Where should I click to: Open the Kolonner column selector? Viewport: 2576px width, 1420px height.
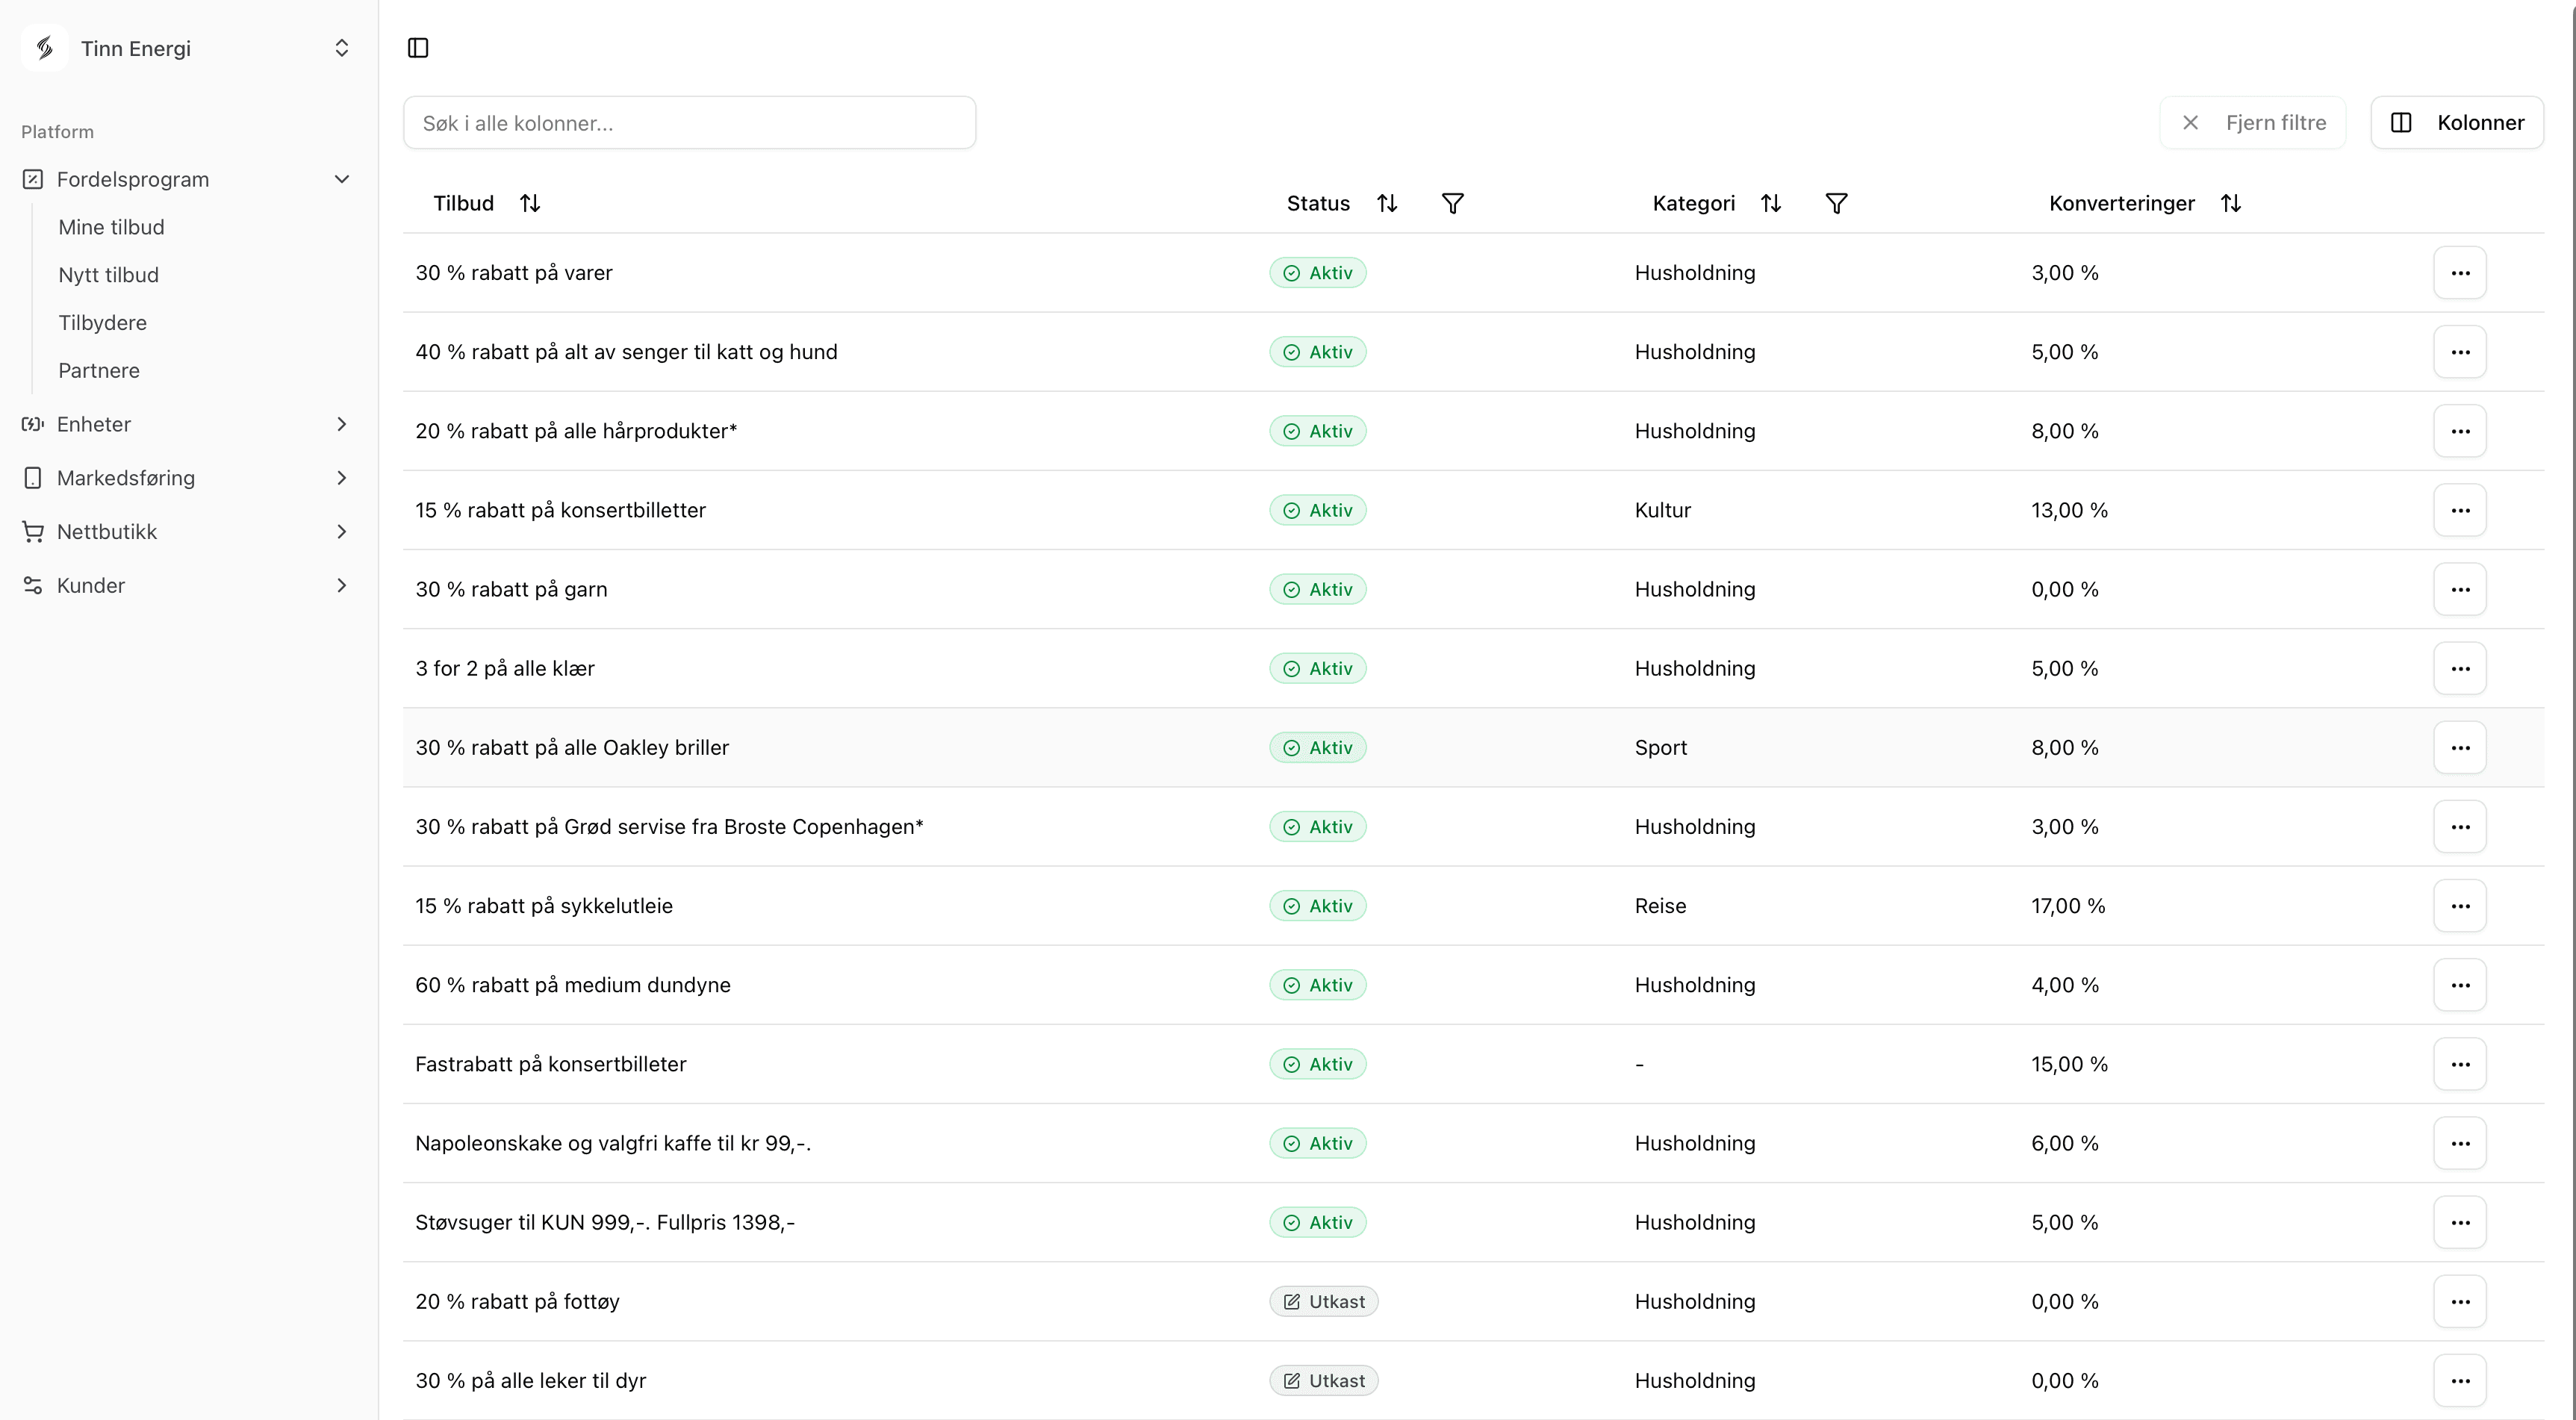coord(2457,123)
